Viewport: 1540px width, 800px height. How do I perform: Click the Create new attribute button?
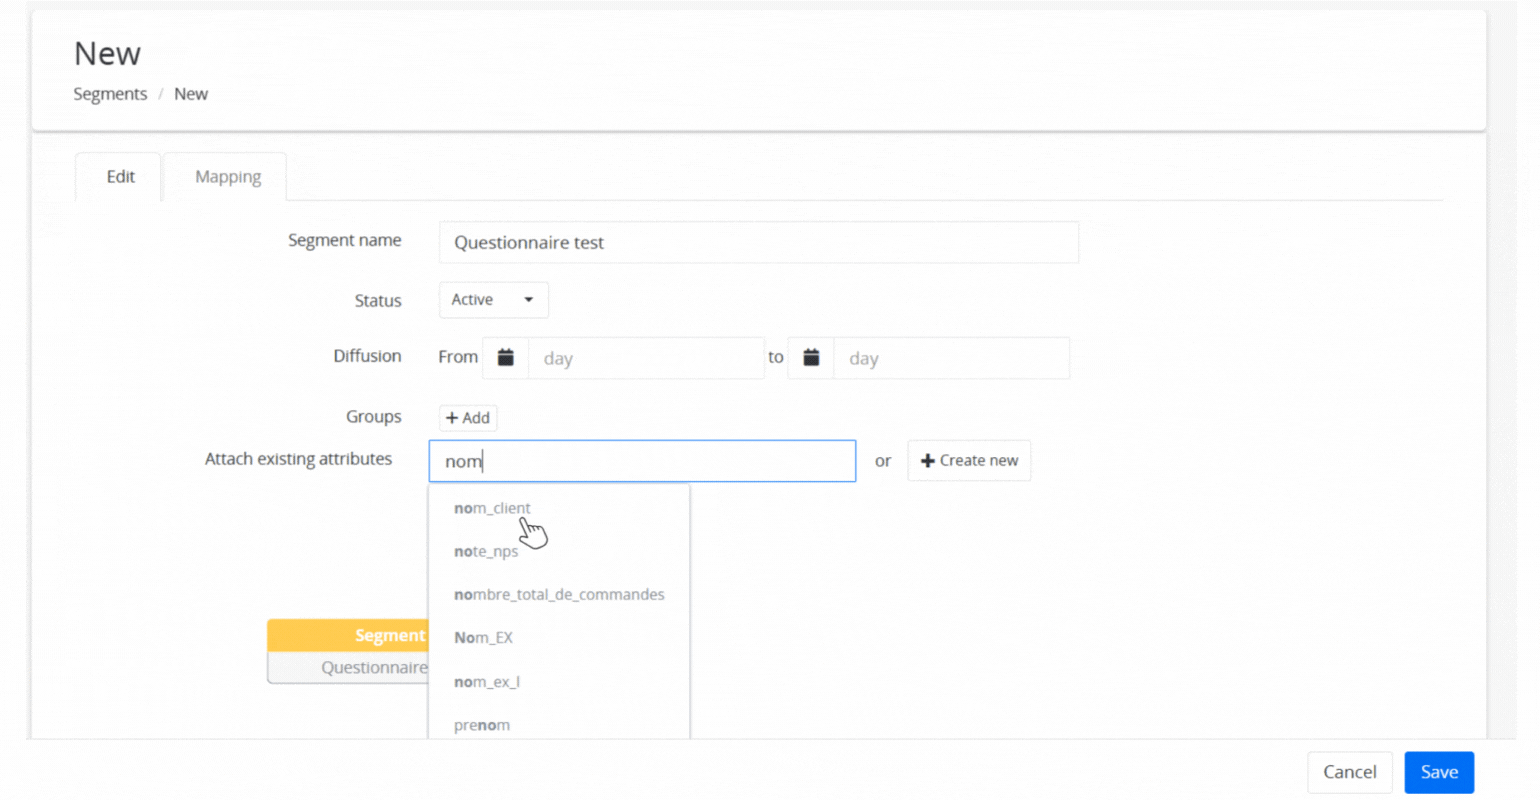pos(968,461)
